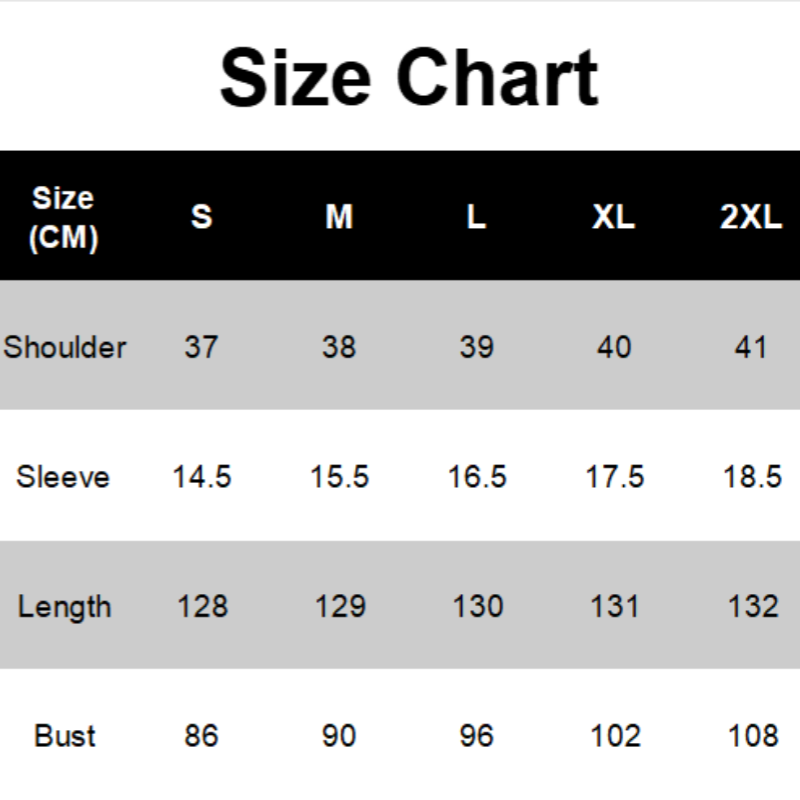Click the bust value 90 for M
800x800 pixels.
339,736
